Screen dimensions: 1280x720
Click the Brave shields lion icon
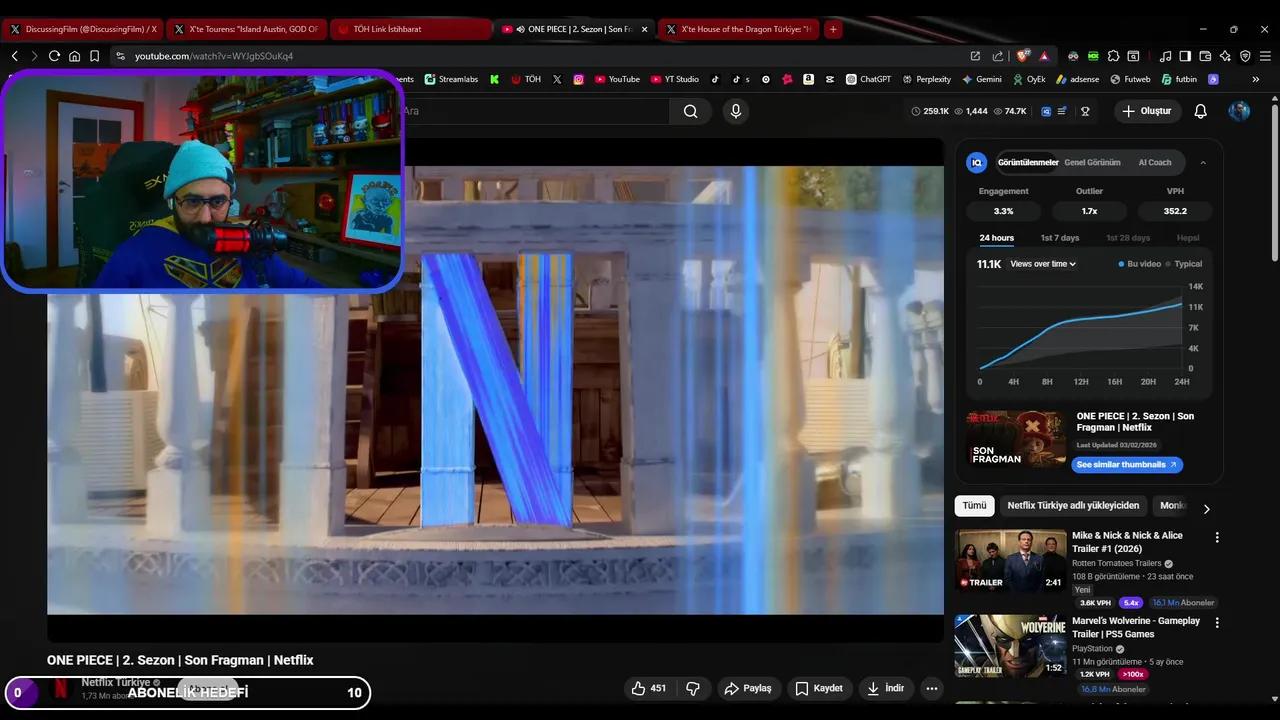[x=1023, y=56]
